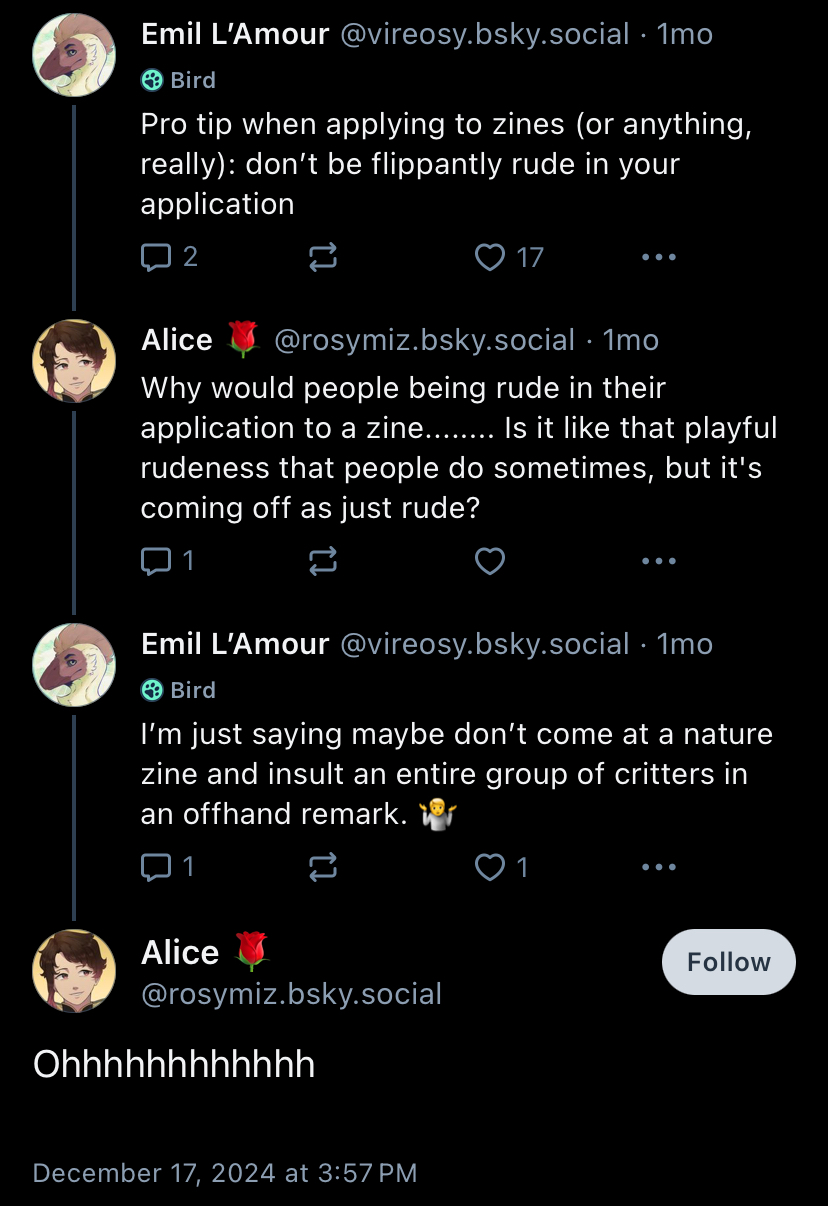Repost Emil's first post about zines
Viewport: 828px width, 1206px height.
323,257
